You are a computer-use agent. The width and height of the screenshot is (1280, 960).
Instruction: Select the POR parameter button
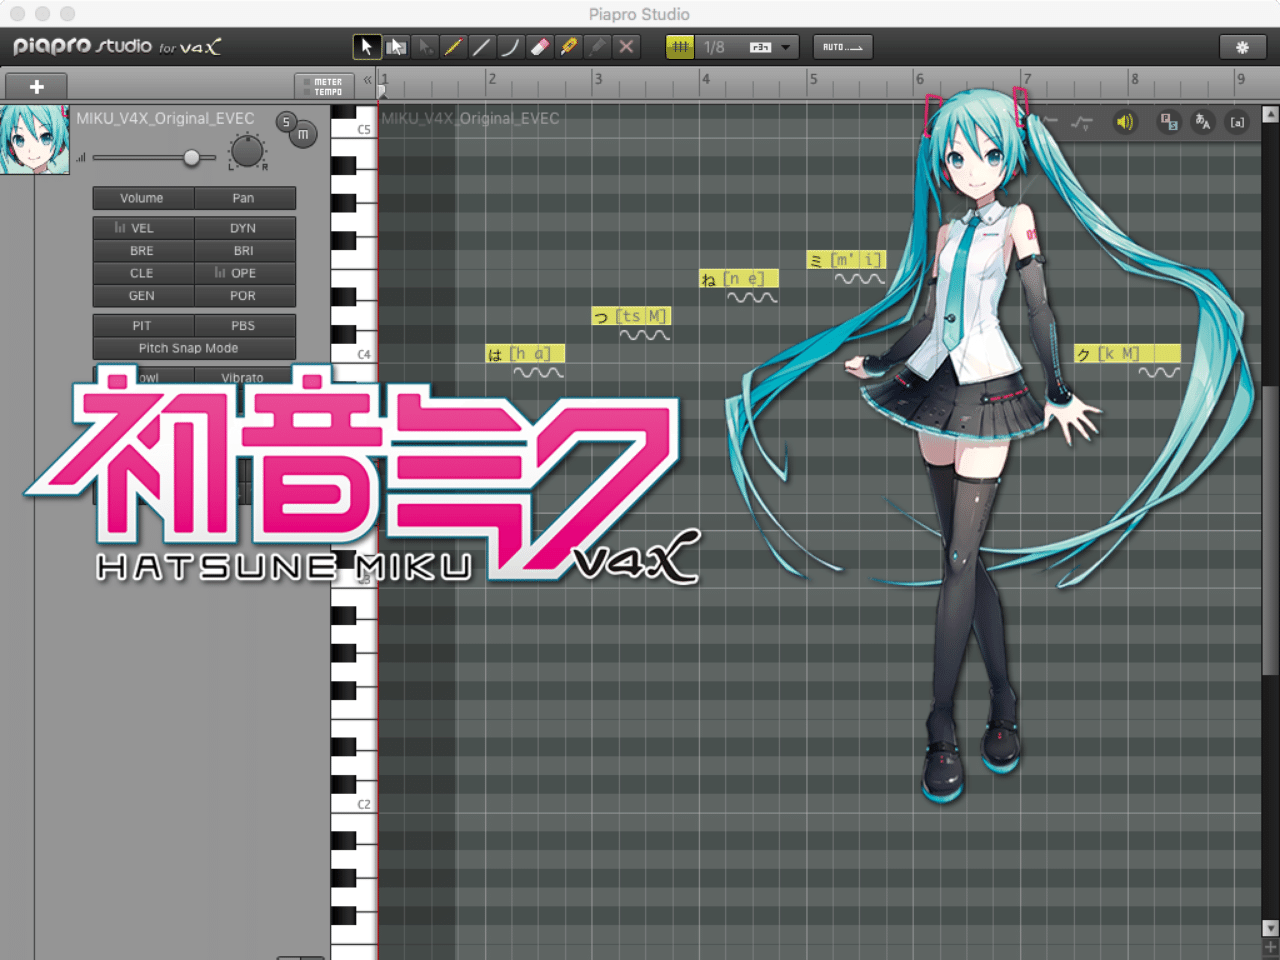click(x=244, y=296)
